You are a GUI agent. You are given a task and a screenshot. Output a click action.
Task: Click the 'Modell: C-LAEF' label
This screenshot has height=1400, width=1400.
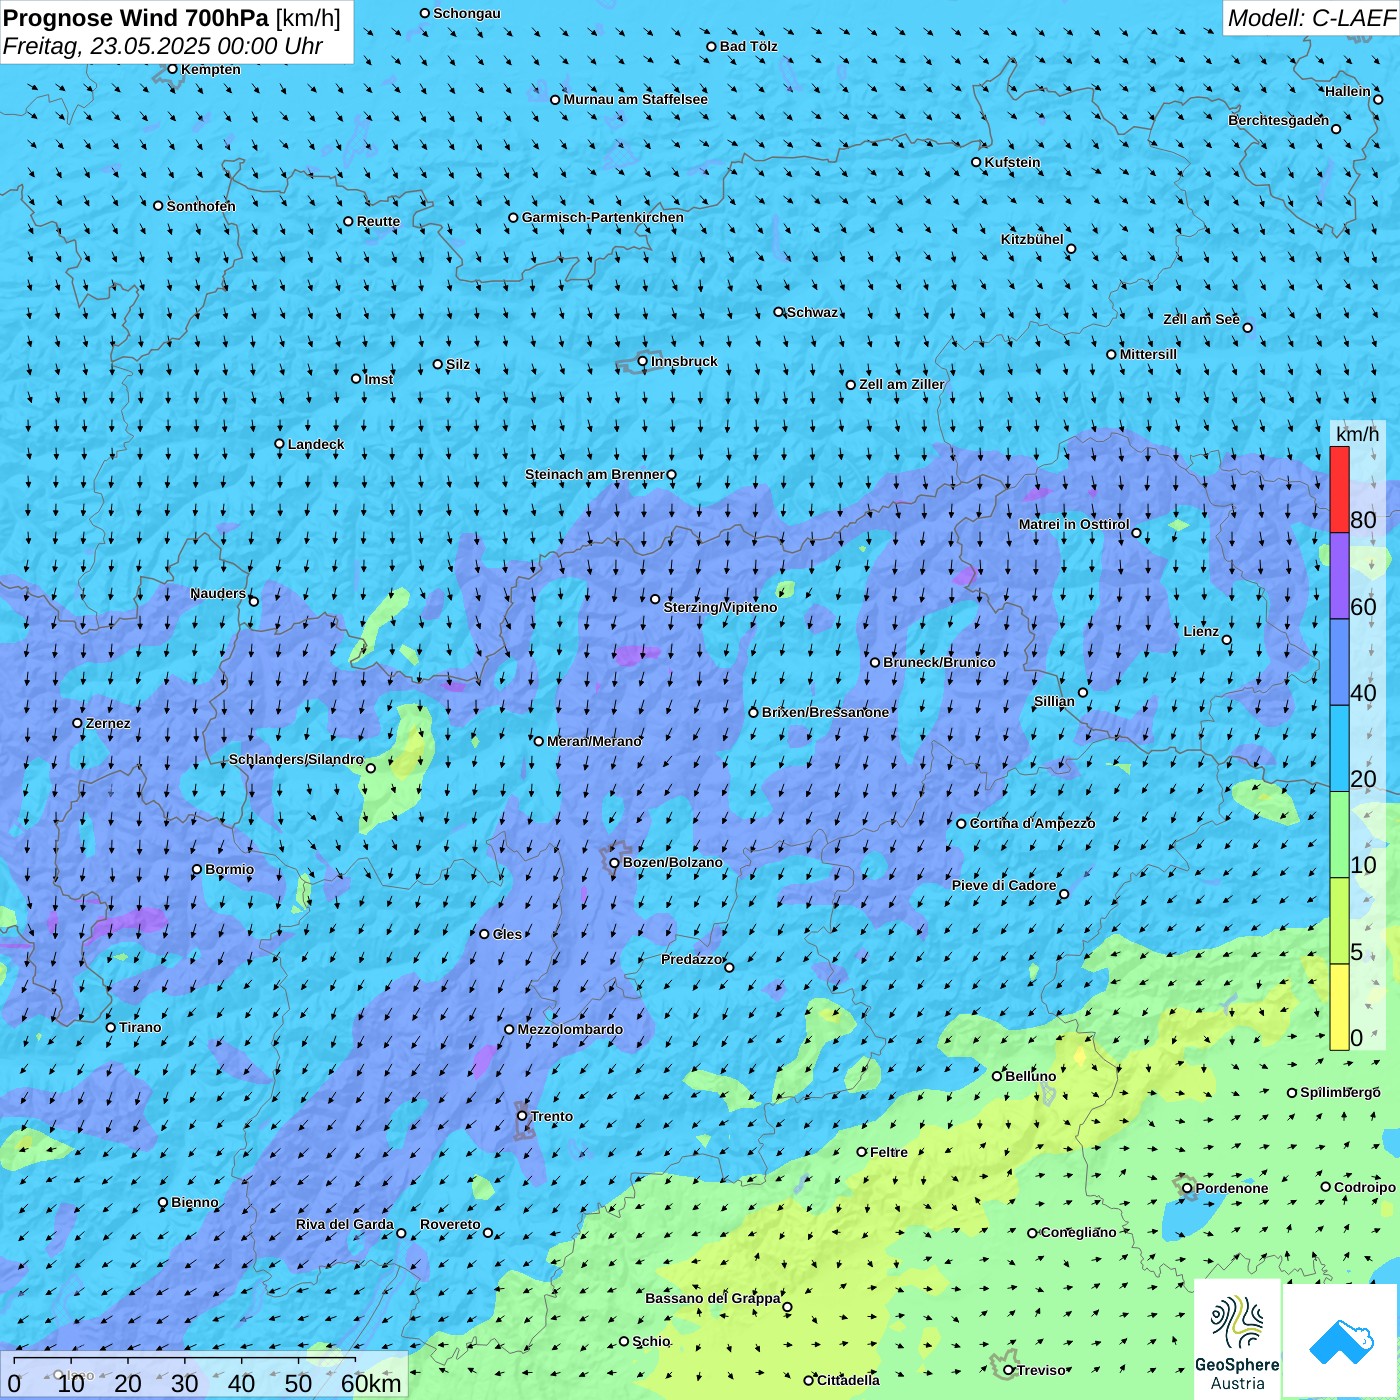[1311, 18]
